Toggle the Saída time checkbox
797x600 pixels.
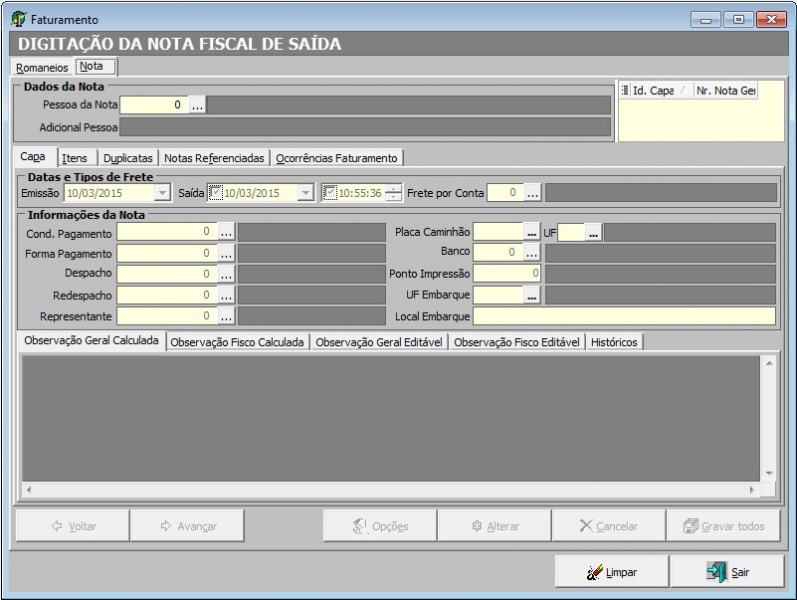pyautogui.click(x=329, y=193)
